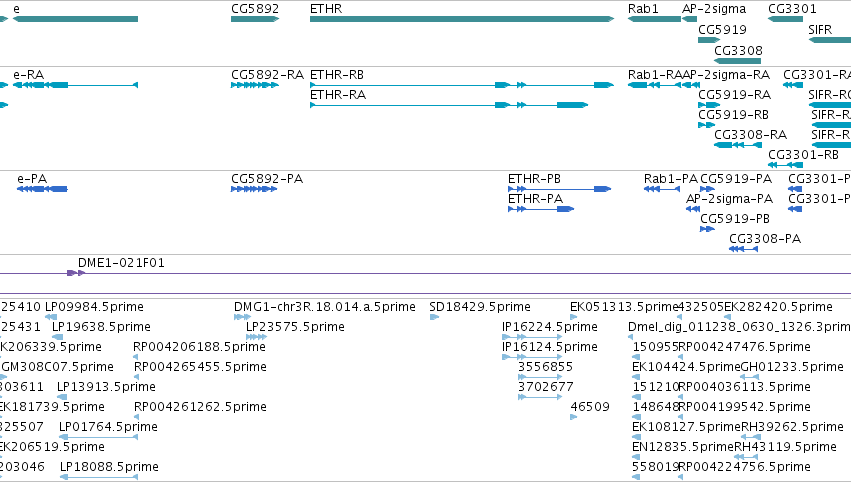Viewport: 851px width, 482px height.
Task: Click the CG3301-RB transcript label
Action: [x=803, y=155]
